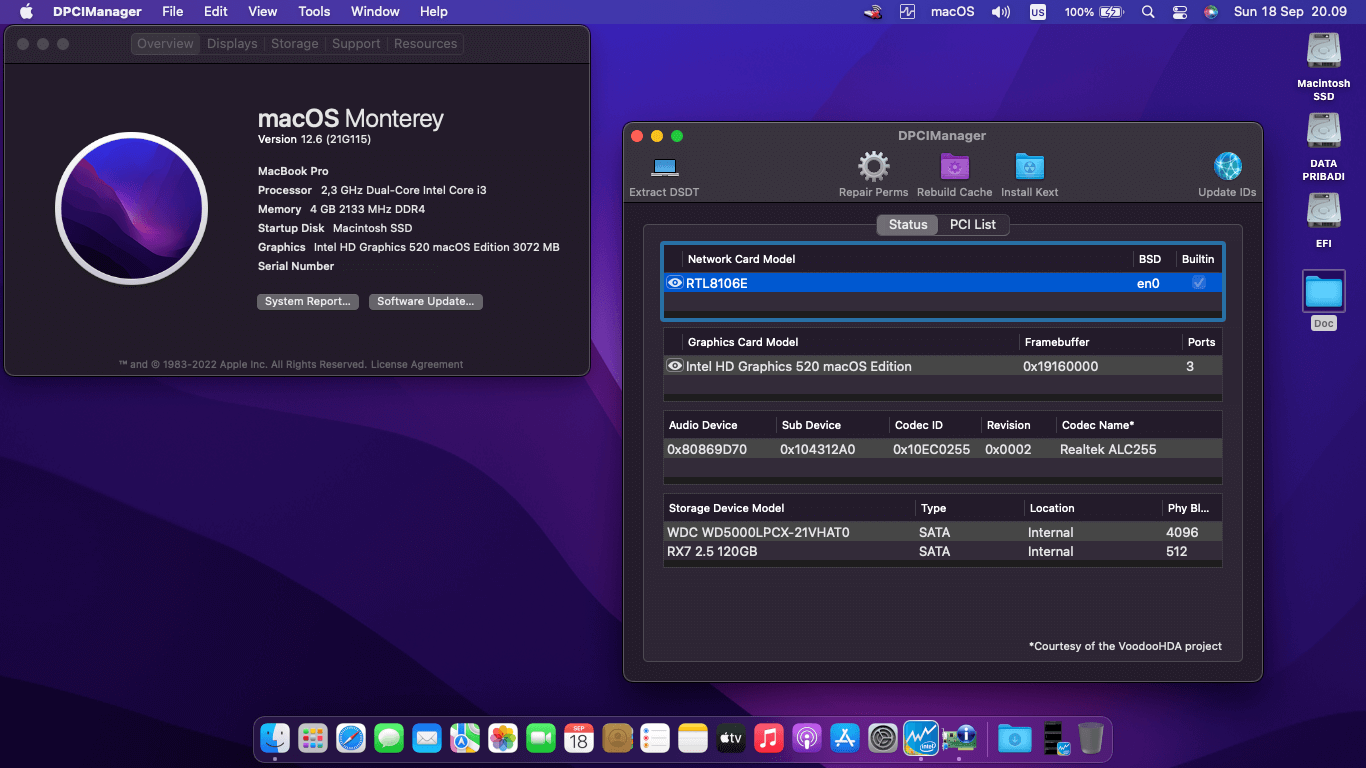Open the Storage tab in About This Mac
This screenshot has height=768, width=1366.
click(x=294, y=44)
